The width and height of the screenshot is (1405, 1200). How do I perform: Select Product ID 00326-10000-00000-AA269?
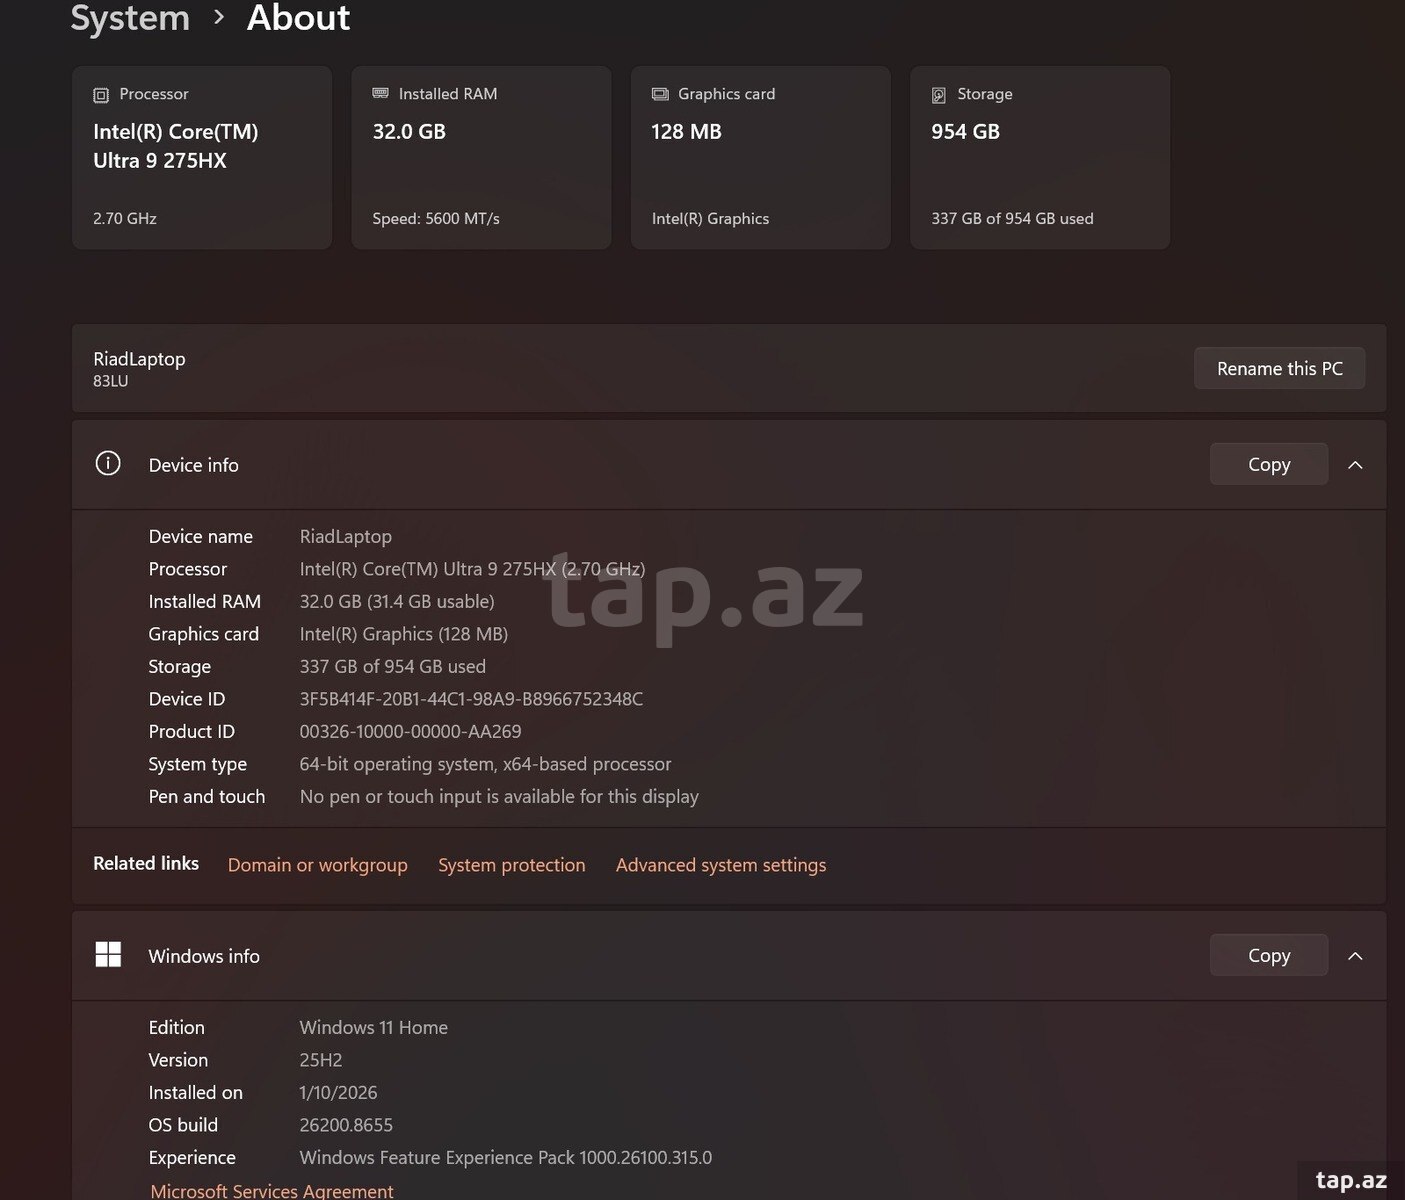(410, 731)
